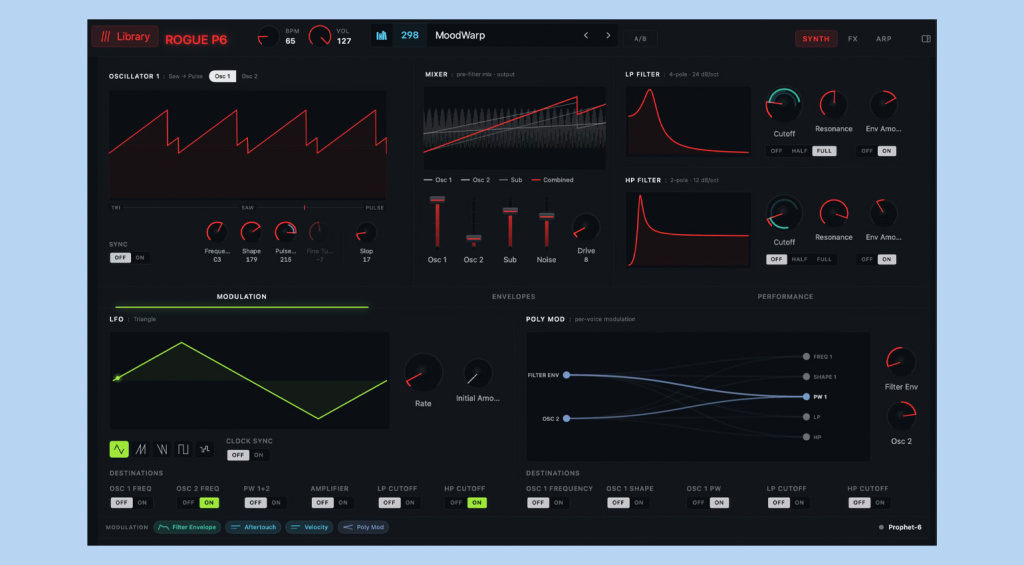The image size is (1024, 565).
Task: Open the preset browser bars icon
Action: click(x=381, y=35)
